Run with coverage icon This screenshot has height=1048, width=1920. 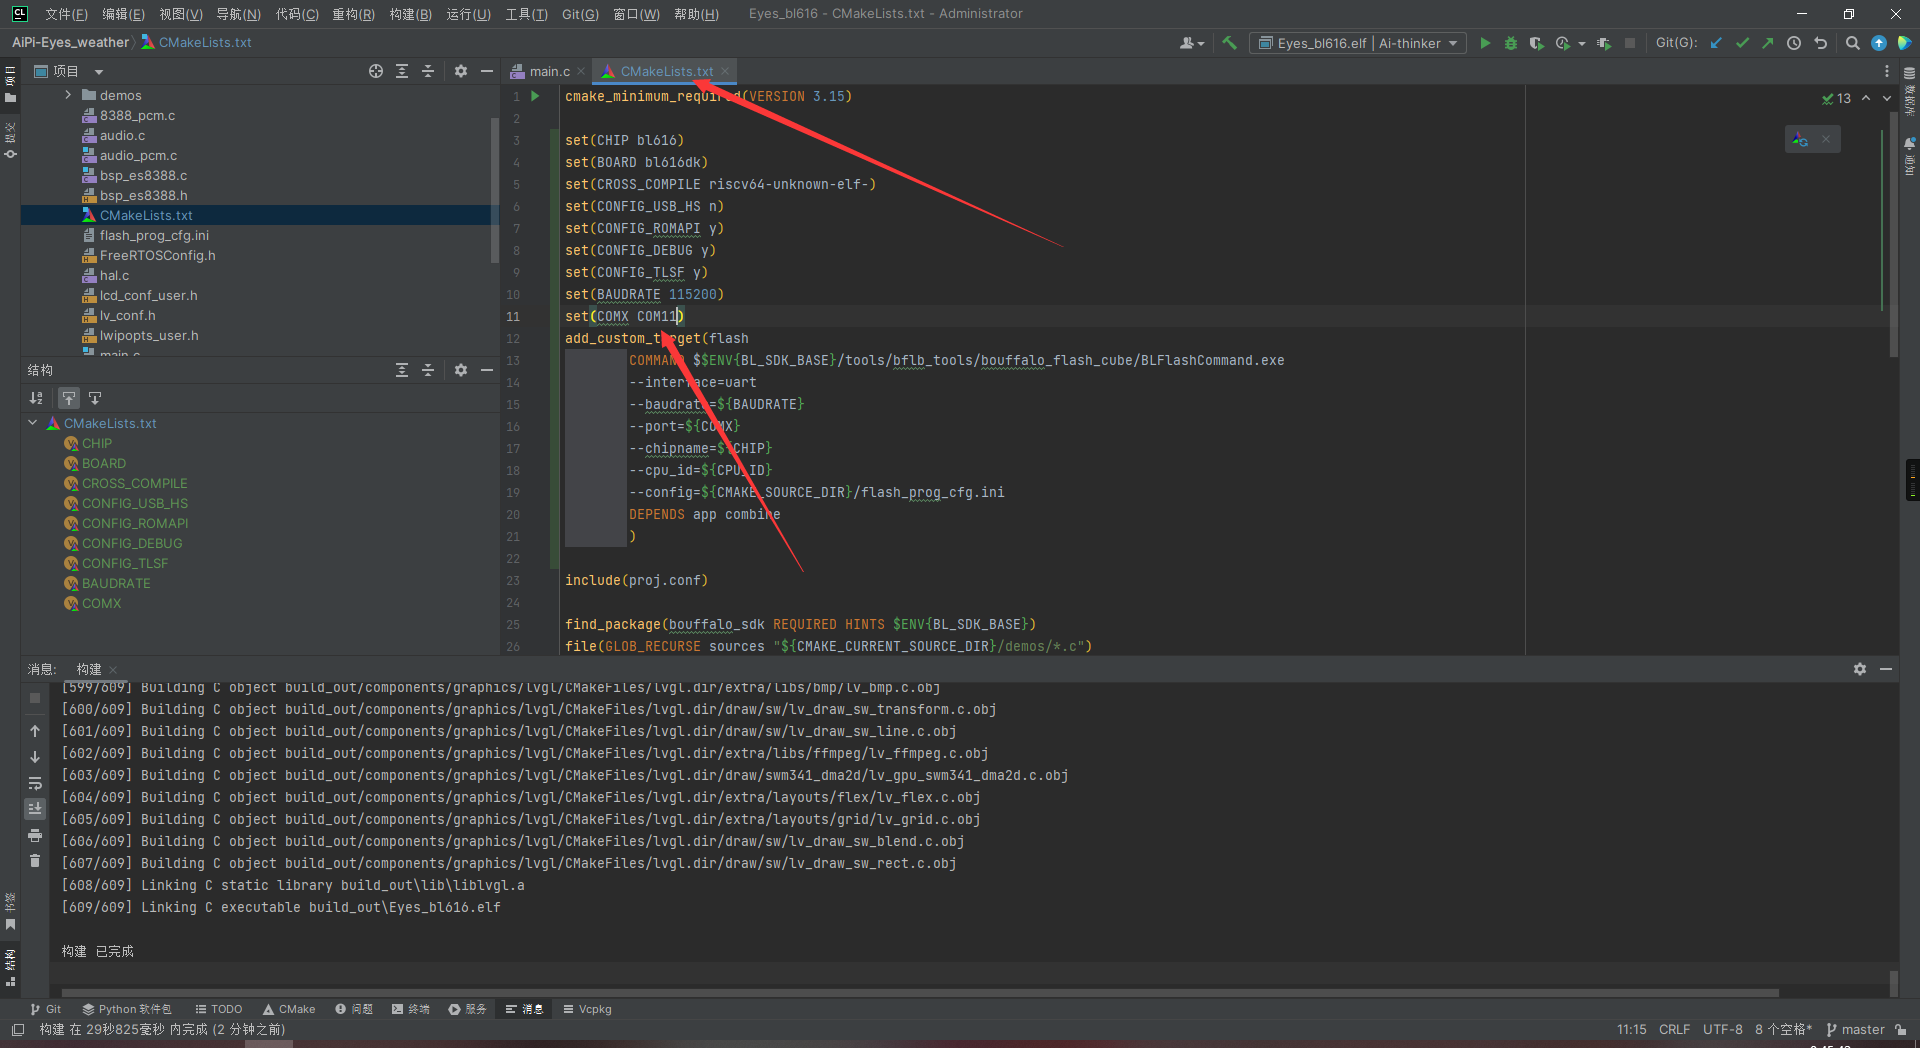1537,43
